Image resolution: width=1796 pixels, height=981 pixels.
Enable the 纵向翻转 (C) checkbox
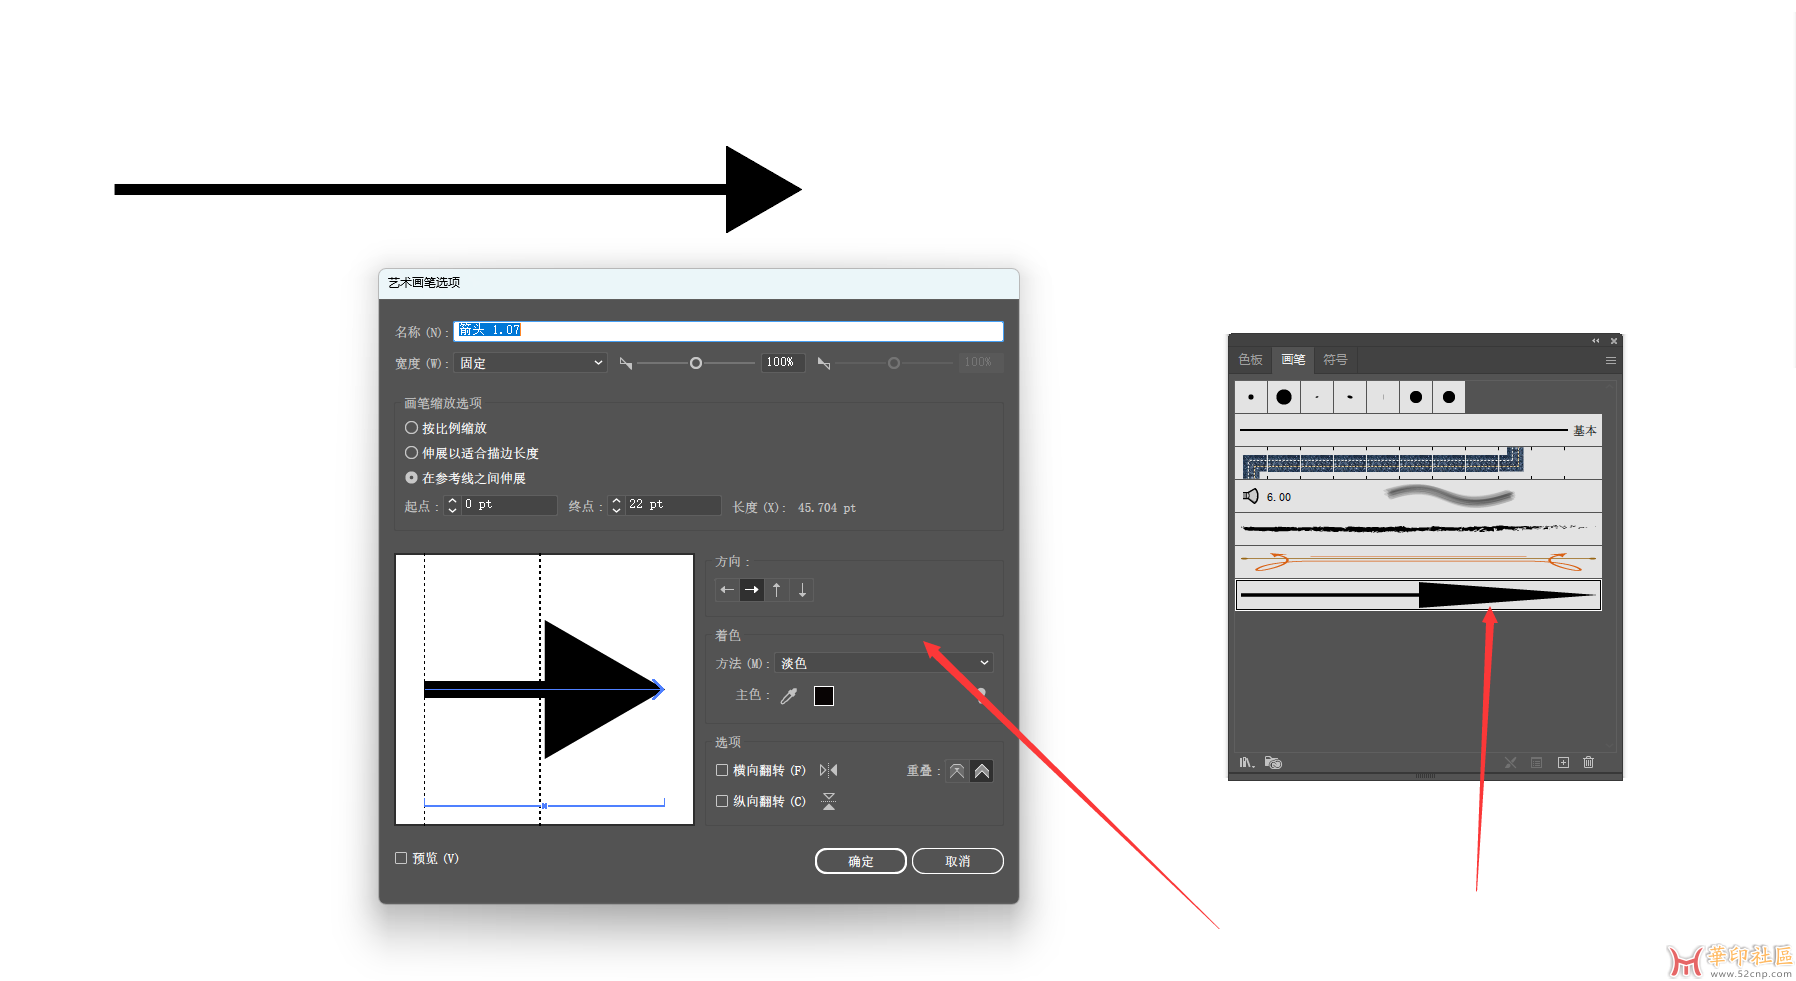pos(722,802)
